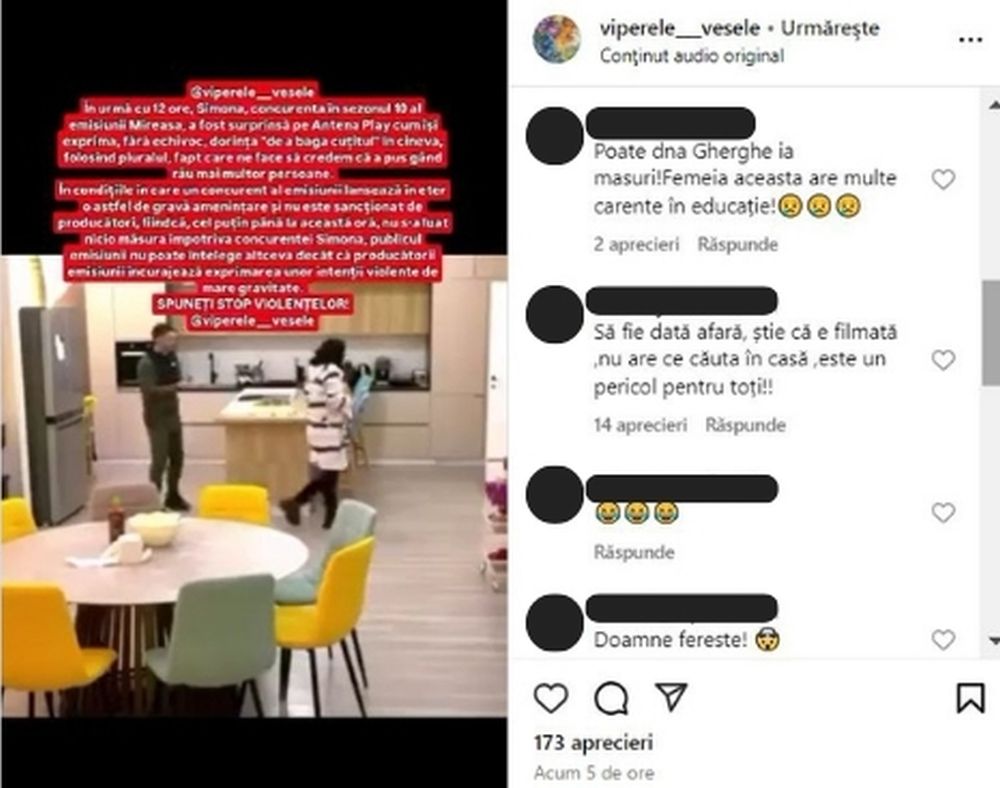
Task: Open comment bubble icon below the comments
Action: pos(611,698)
